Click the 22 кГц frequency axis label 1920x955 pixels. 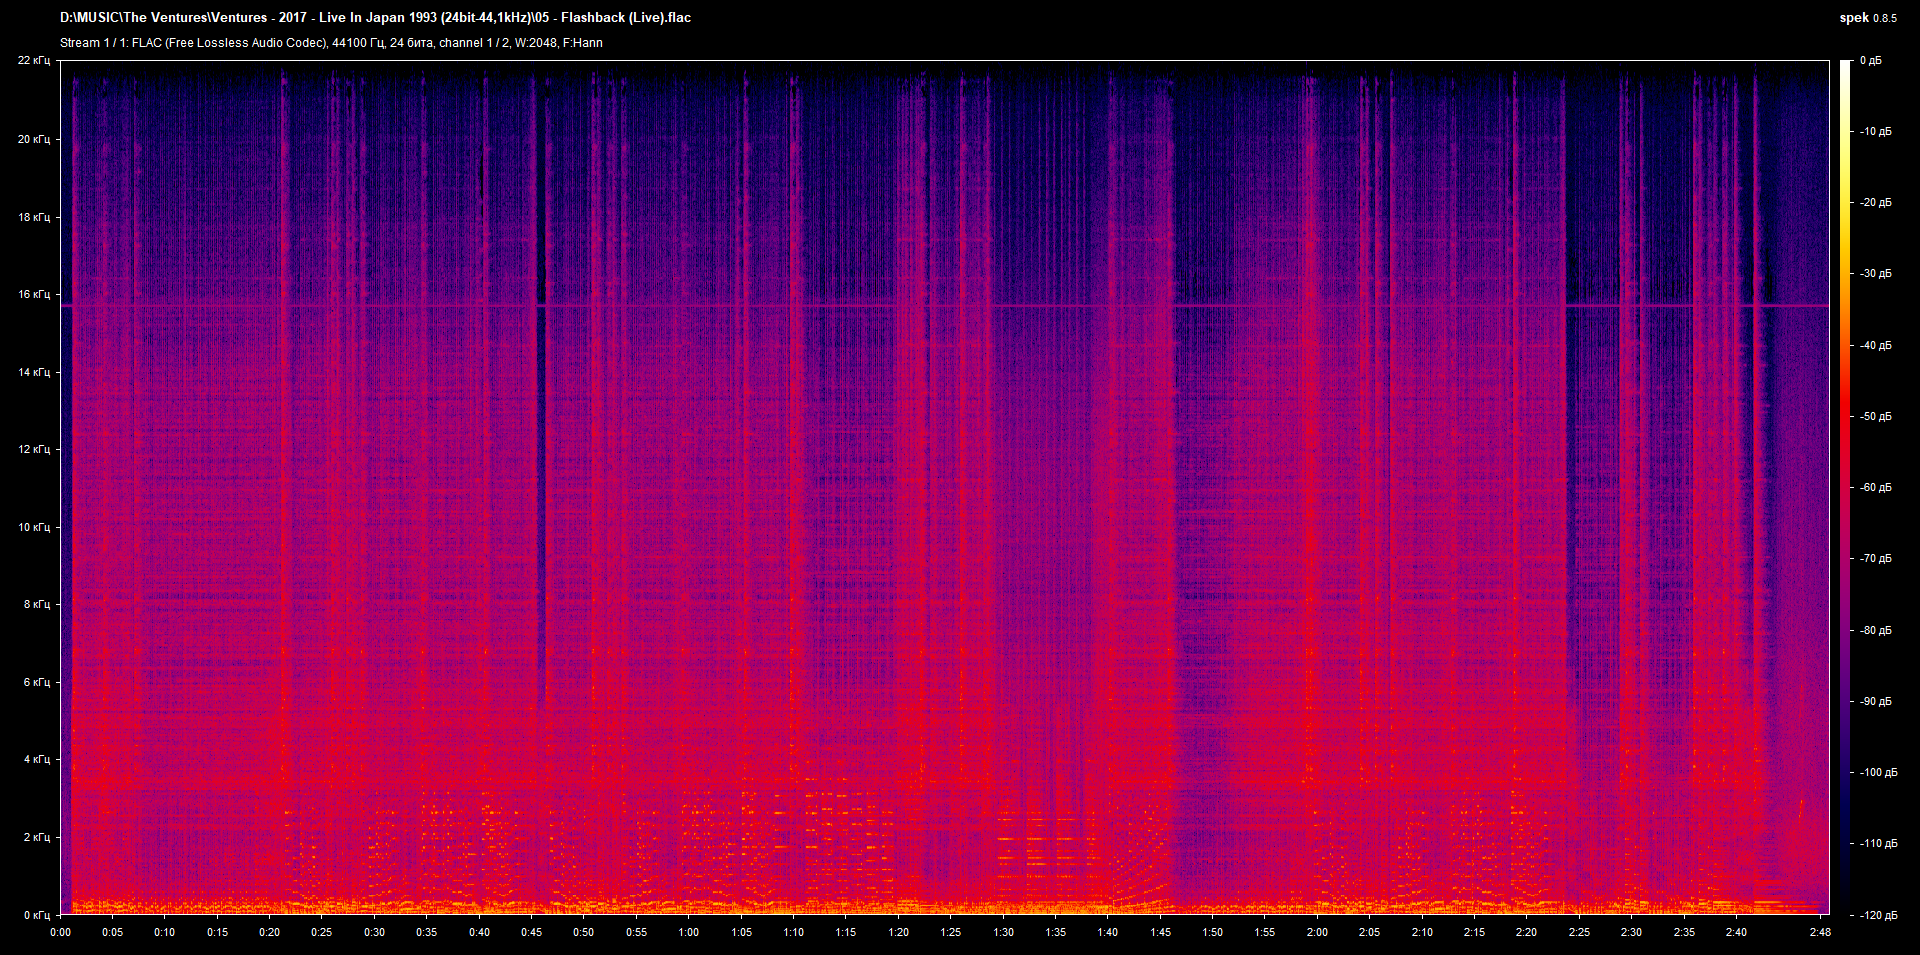coord(36,60)
